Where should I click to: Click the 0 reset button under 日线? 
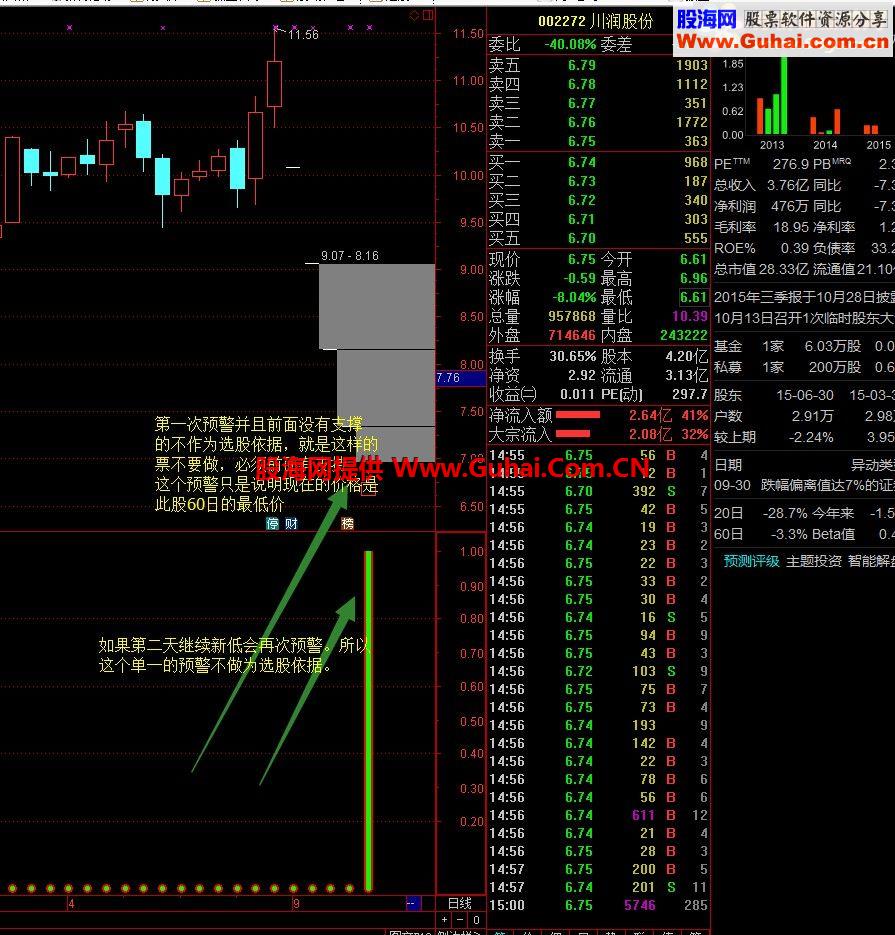click(476, 919)
